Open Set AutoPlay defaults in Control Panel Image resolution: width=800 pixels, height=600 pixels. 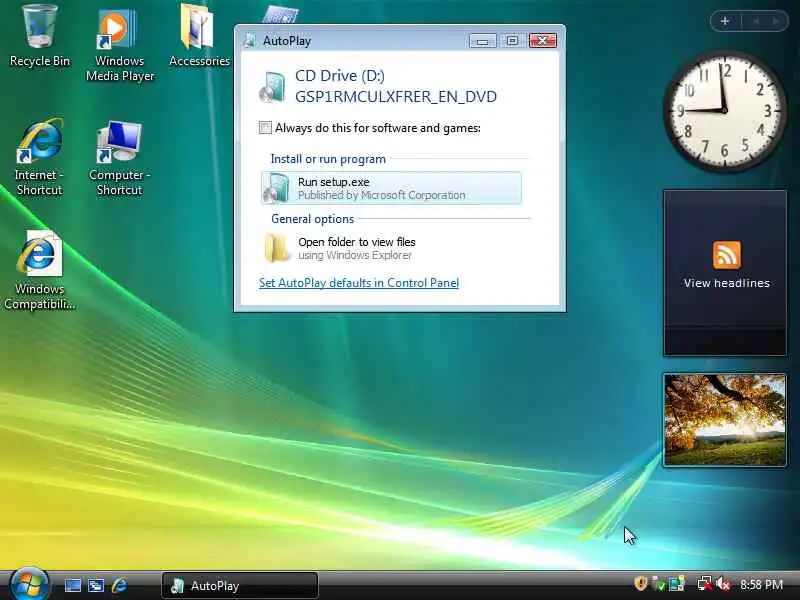click(359, 283)
